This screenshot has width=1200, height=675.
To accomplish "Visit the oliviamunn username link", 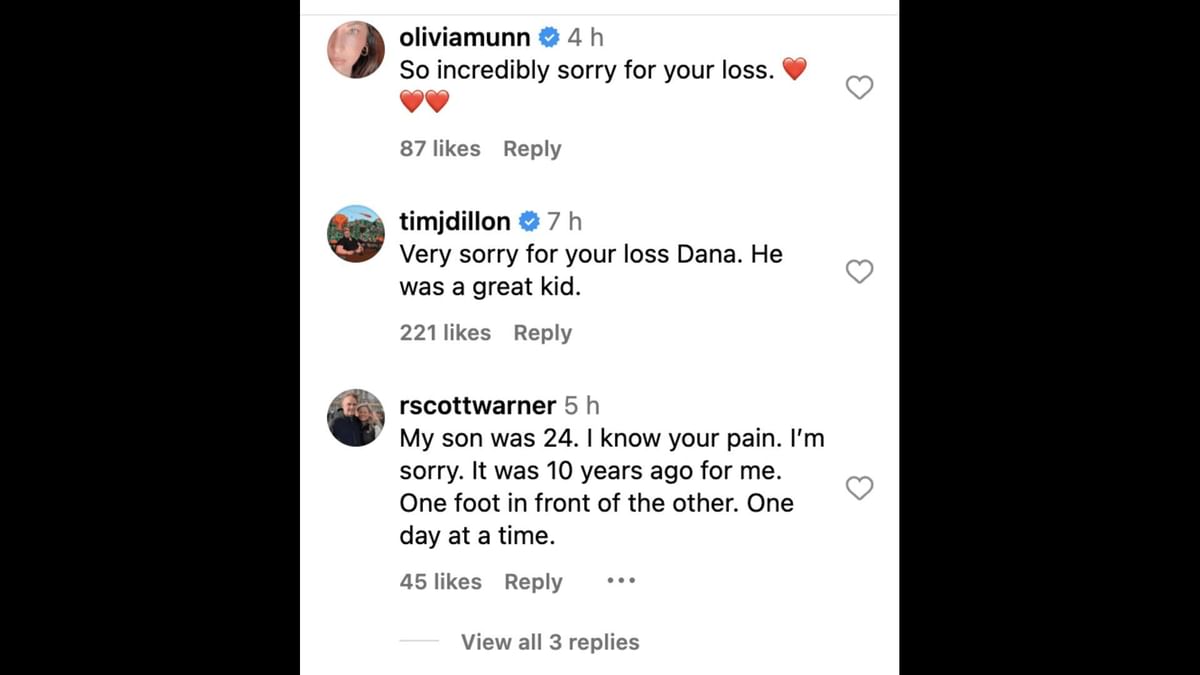I will pos(465,38).
